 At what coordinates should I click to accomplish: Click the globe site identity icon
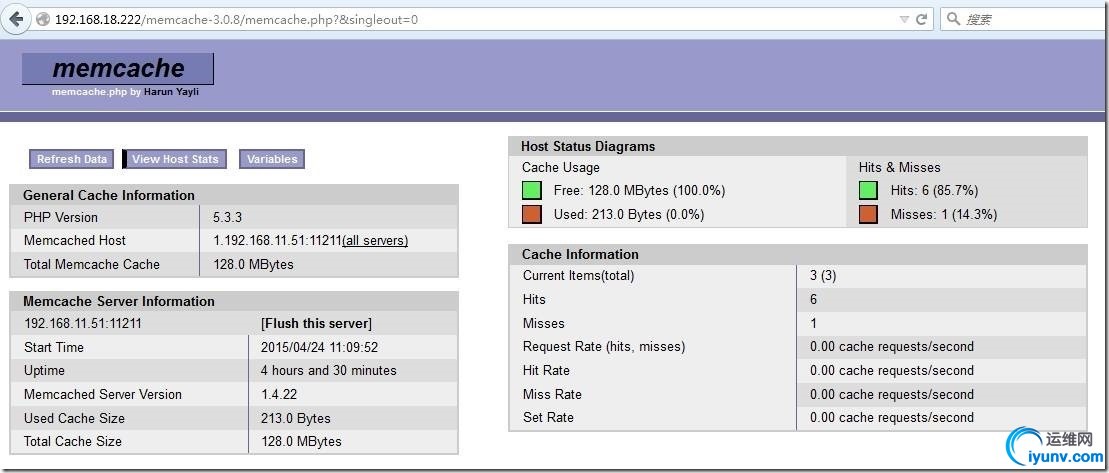coord(42,20)
